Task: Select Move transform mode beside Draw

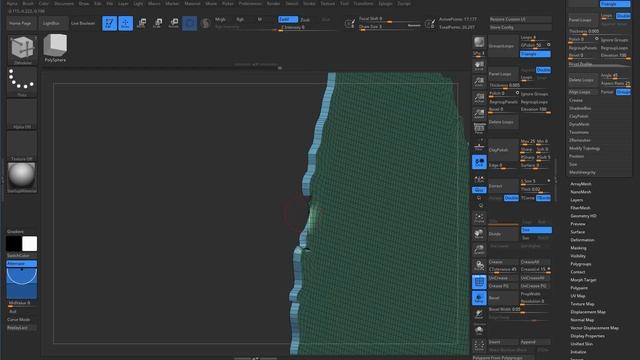Action: [x=142, y=23]
